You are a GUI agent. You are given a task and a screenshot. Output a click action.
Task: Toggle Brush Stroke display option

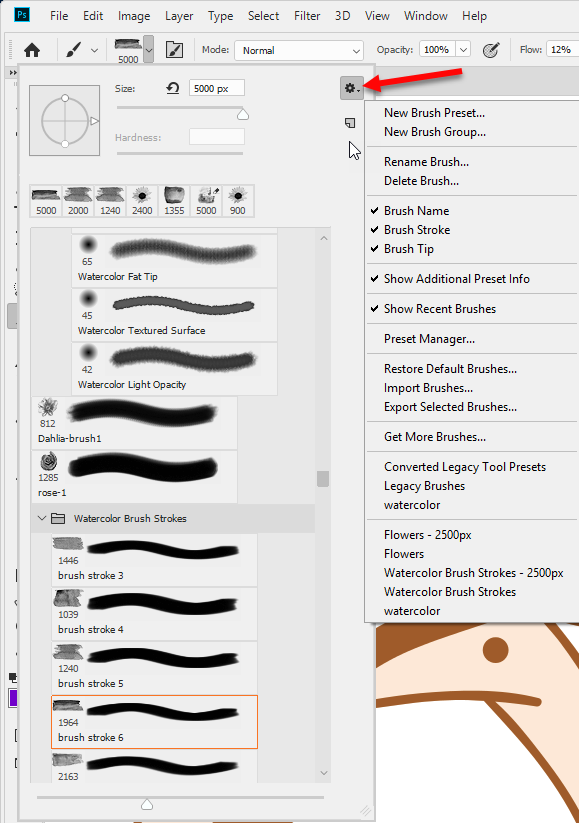(x=417, y=230)
